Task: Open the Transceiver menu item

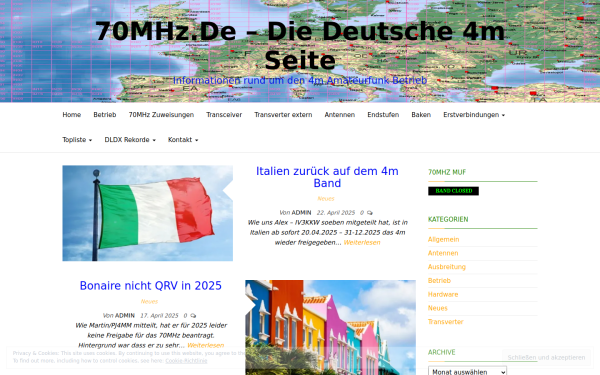Action: pyautogui.click(x=224, y=115)
